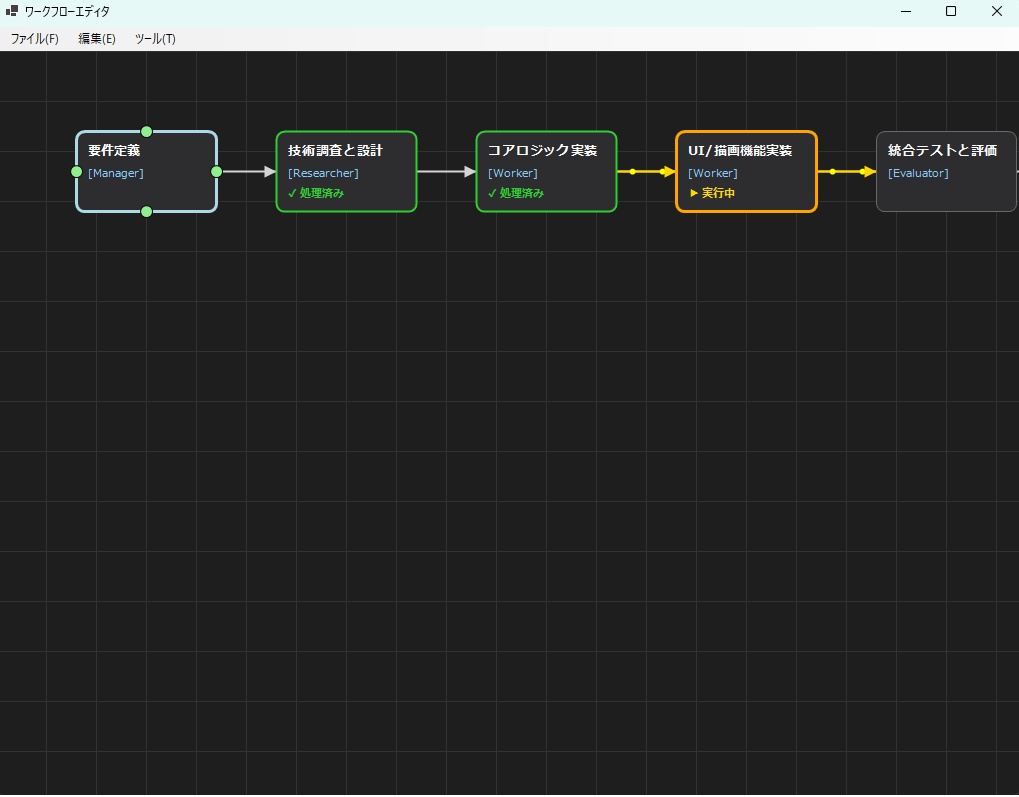This screenshot has height=797, width=1019.
Task: Click the top connector of 要件定義 node
Action: click(x=146, y=132)
